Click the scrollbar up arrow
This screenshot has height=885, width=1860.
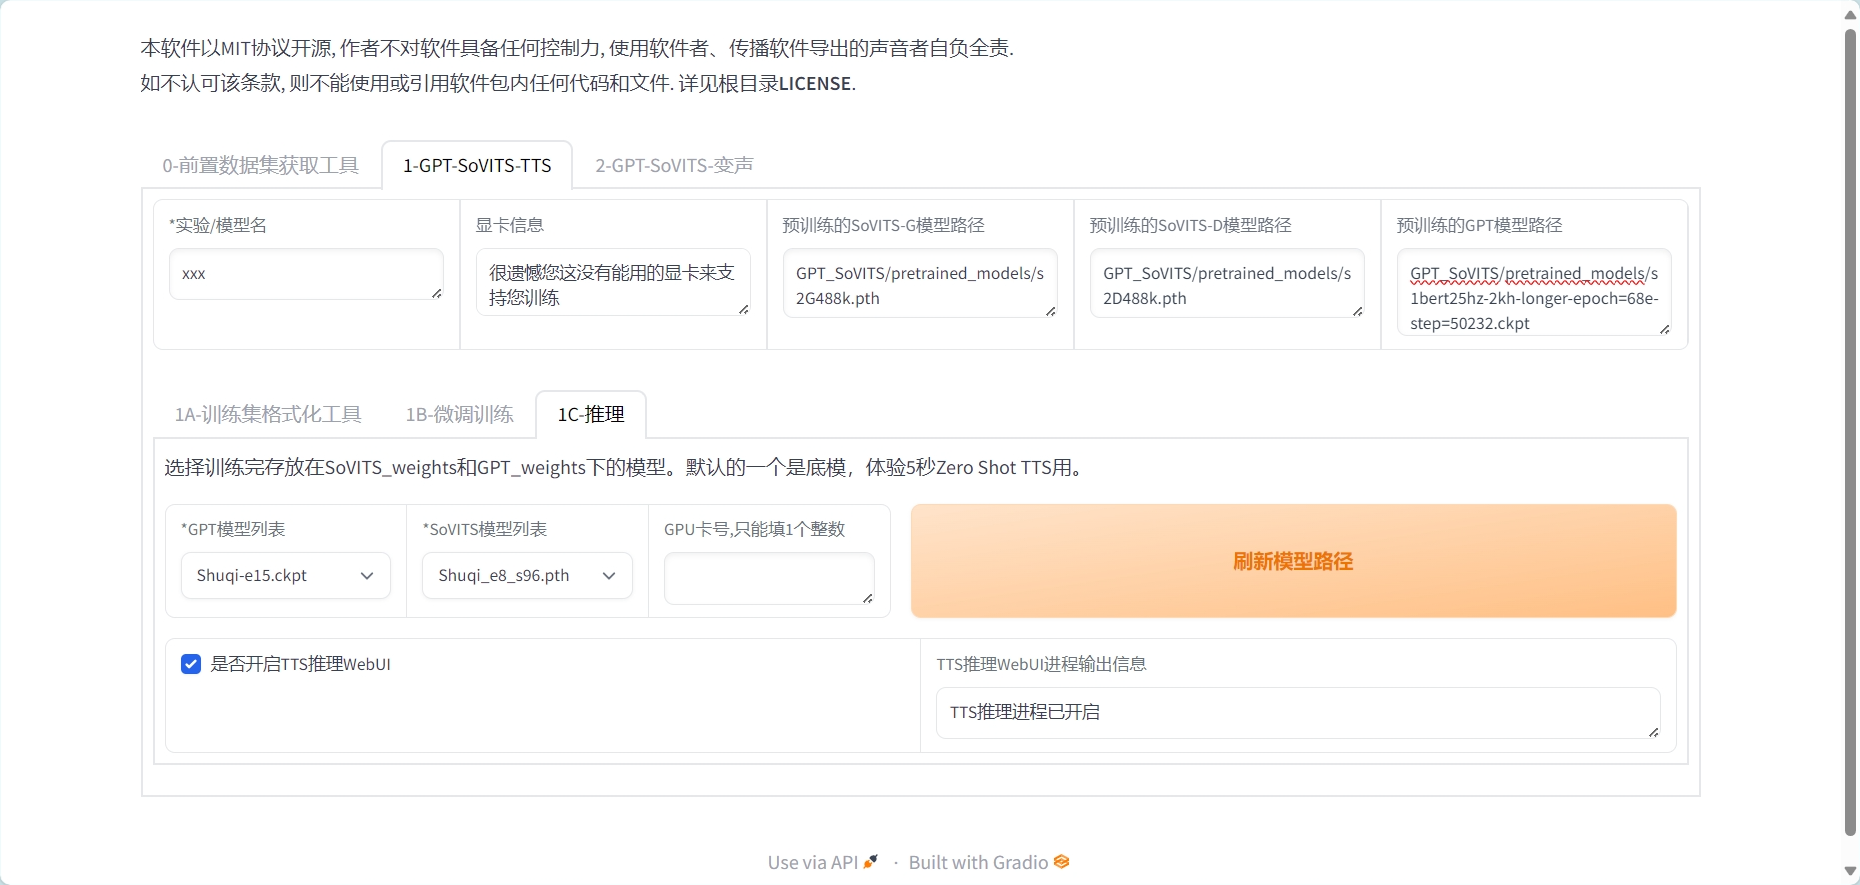[x=1850, y=13]
